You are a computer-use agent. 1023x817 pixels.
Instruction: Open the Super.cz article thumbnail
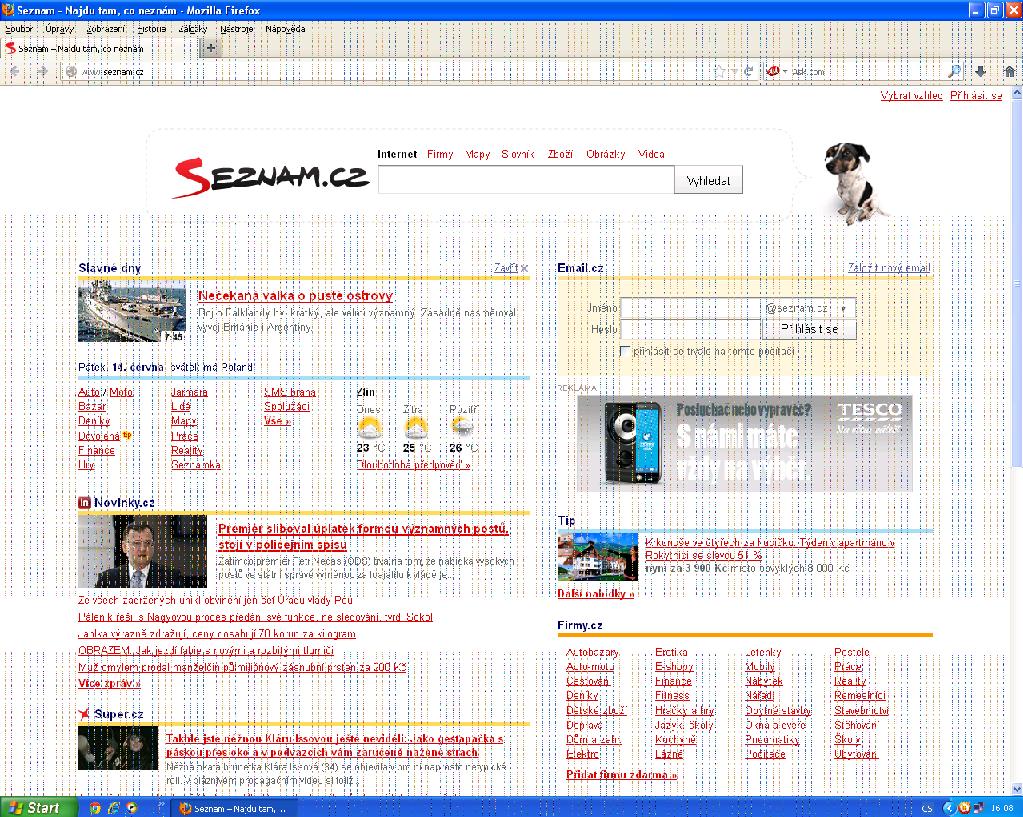[x=118, y=748]
